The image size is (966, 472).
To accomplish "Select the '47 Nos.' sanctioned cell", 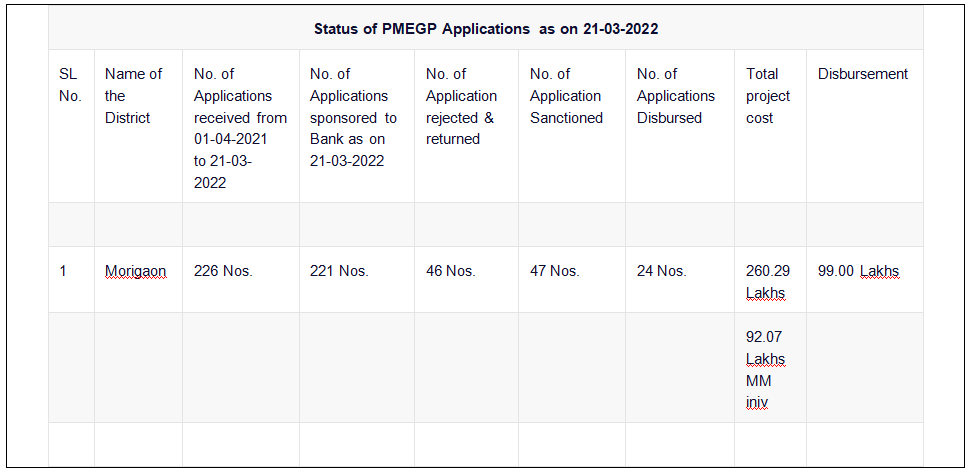I will [x=572, y=279].
